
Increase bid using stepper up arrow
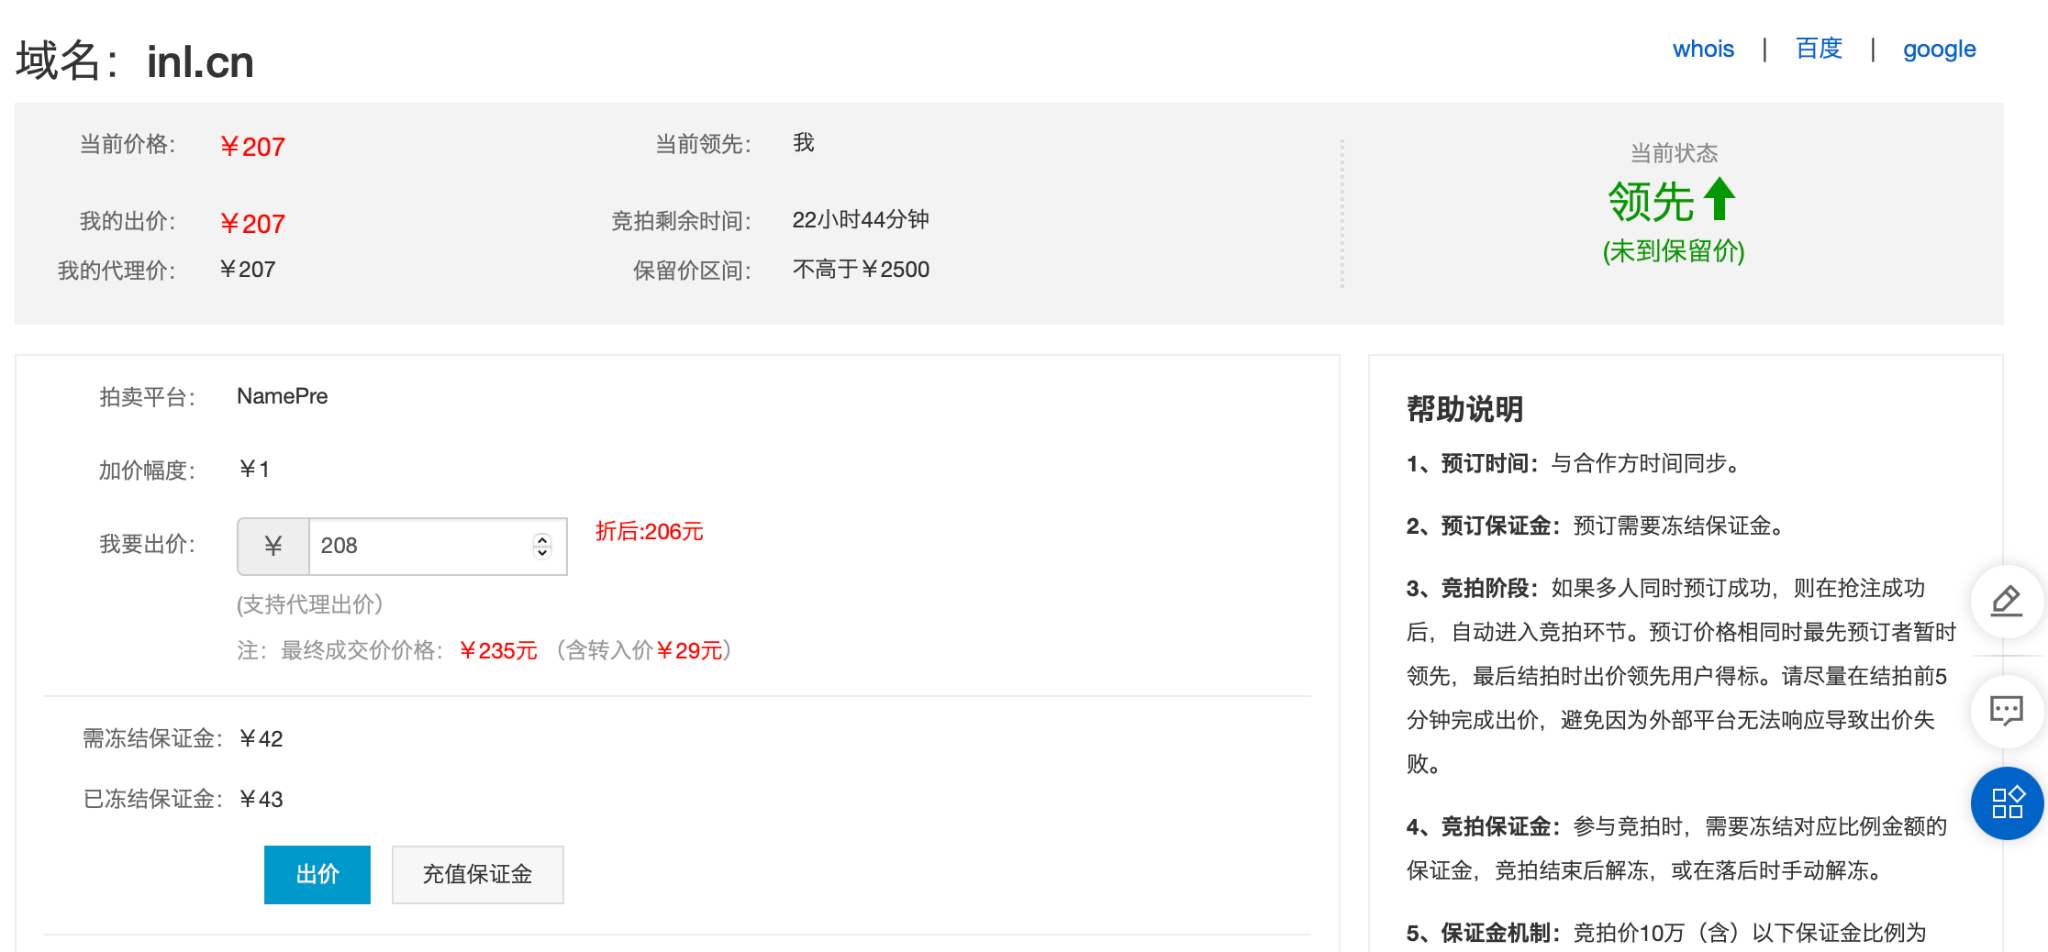[x=542, y=539]
